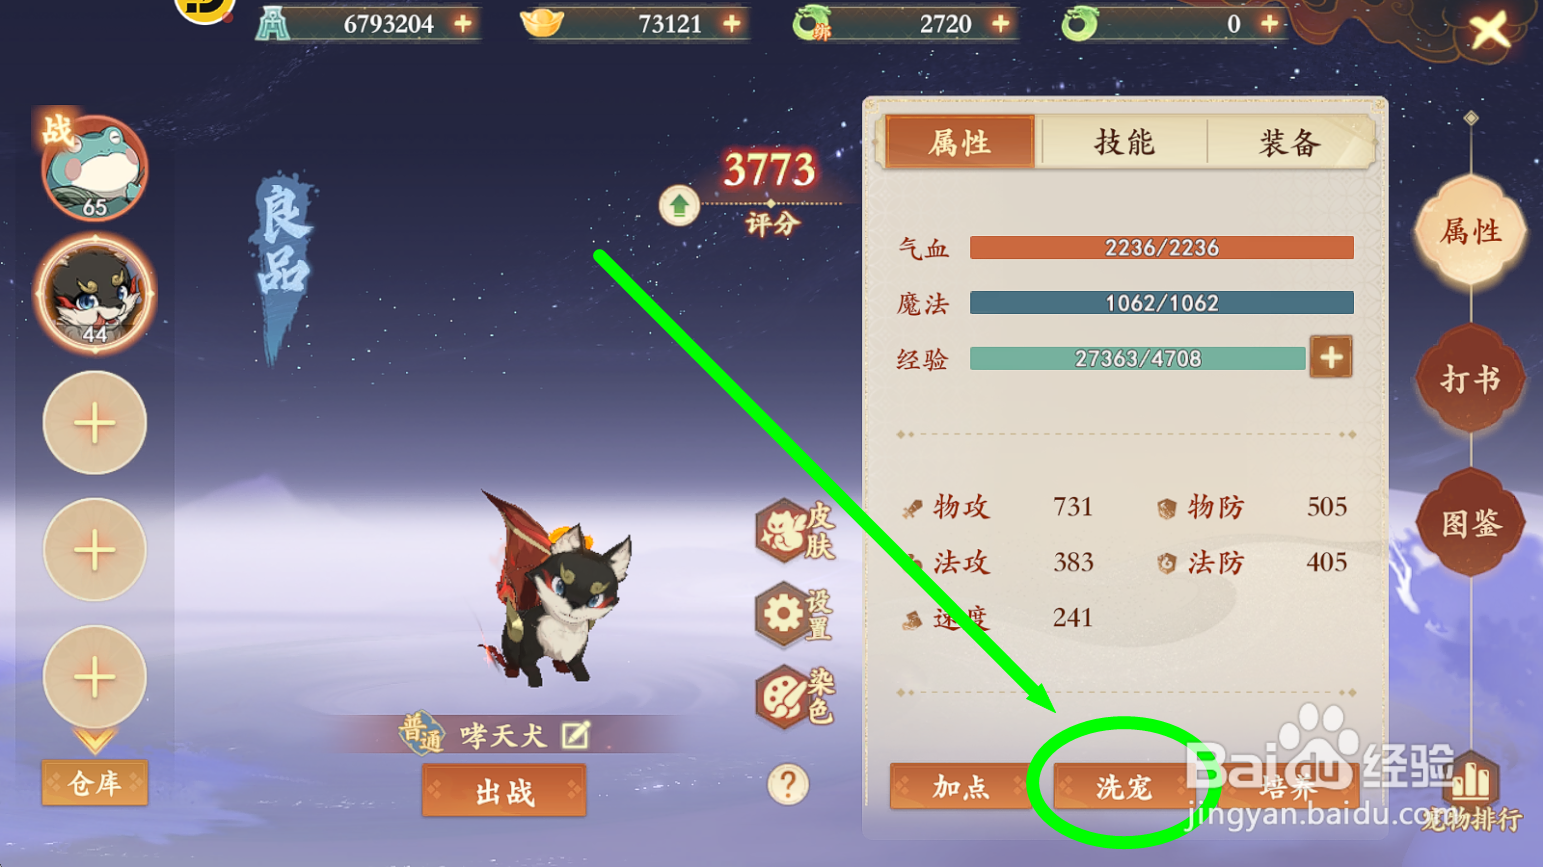
Task: Click the 出战 deploy button
Action: point(504,791)
